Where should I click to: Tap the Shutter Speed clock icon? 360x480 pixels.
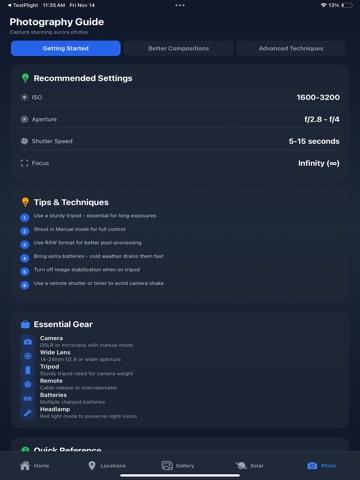[24, 141]
